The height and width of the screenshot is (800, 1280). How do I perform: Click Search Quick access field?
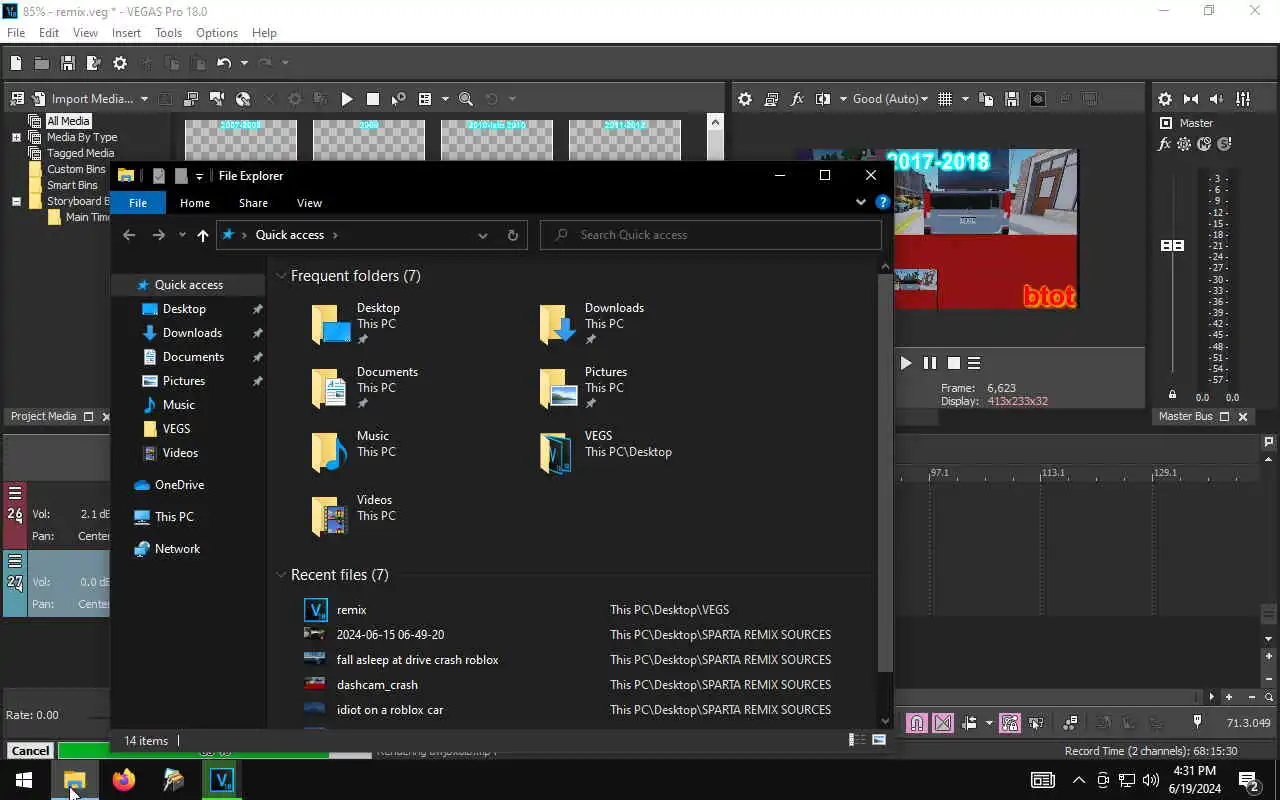tap(711, 235)
